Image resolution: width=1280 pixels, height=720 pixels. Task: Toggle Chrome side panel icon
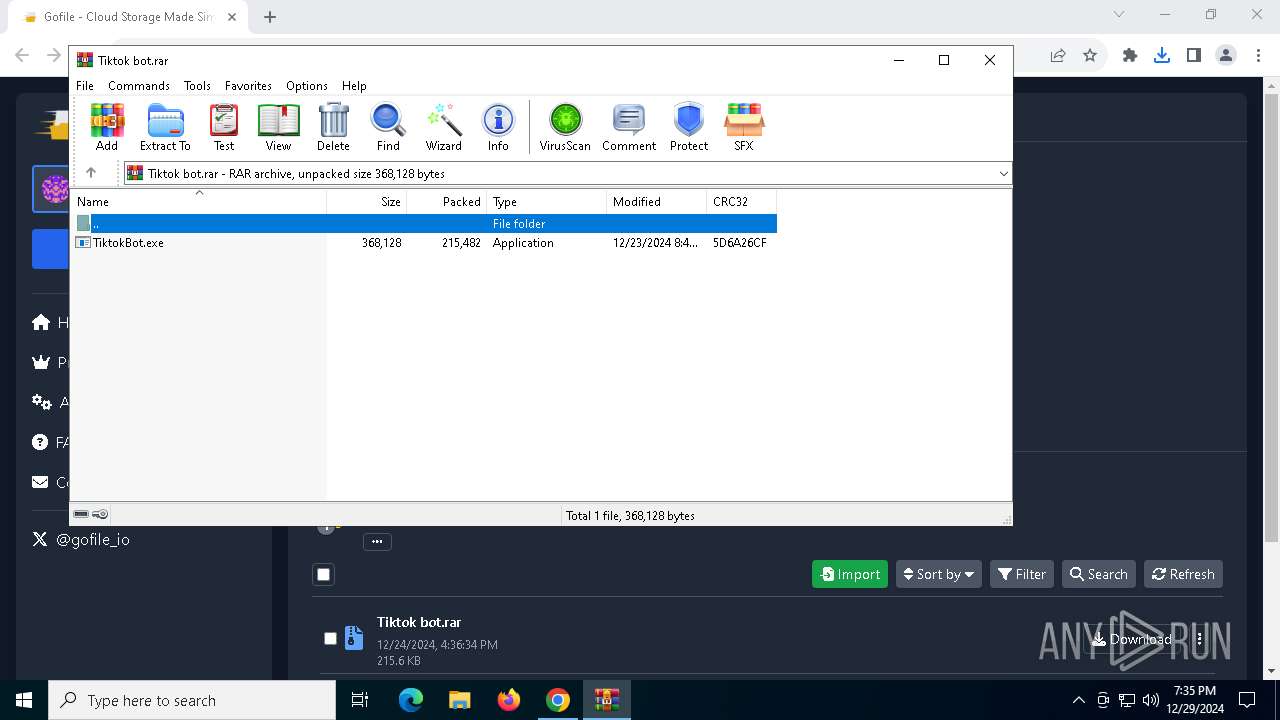(x=1194, y=56)
